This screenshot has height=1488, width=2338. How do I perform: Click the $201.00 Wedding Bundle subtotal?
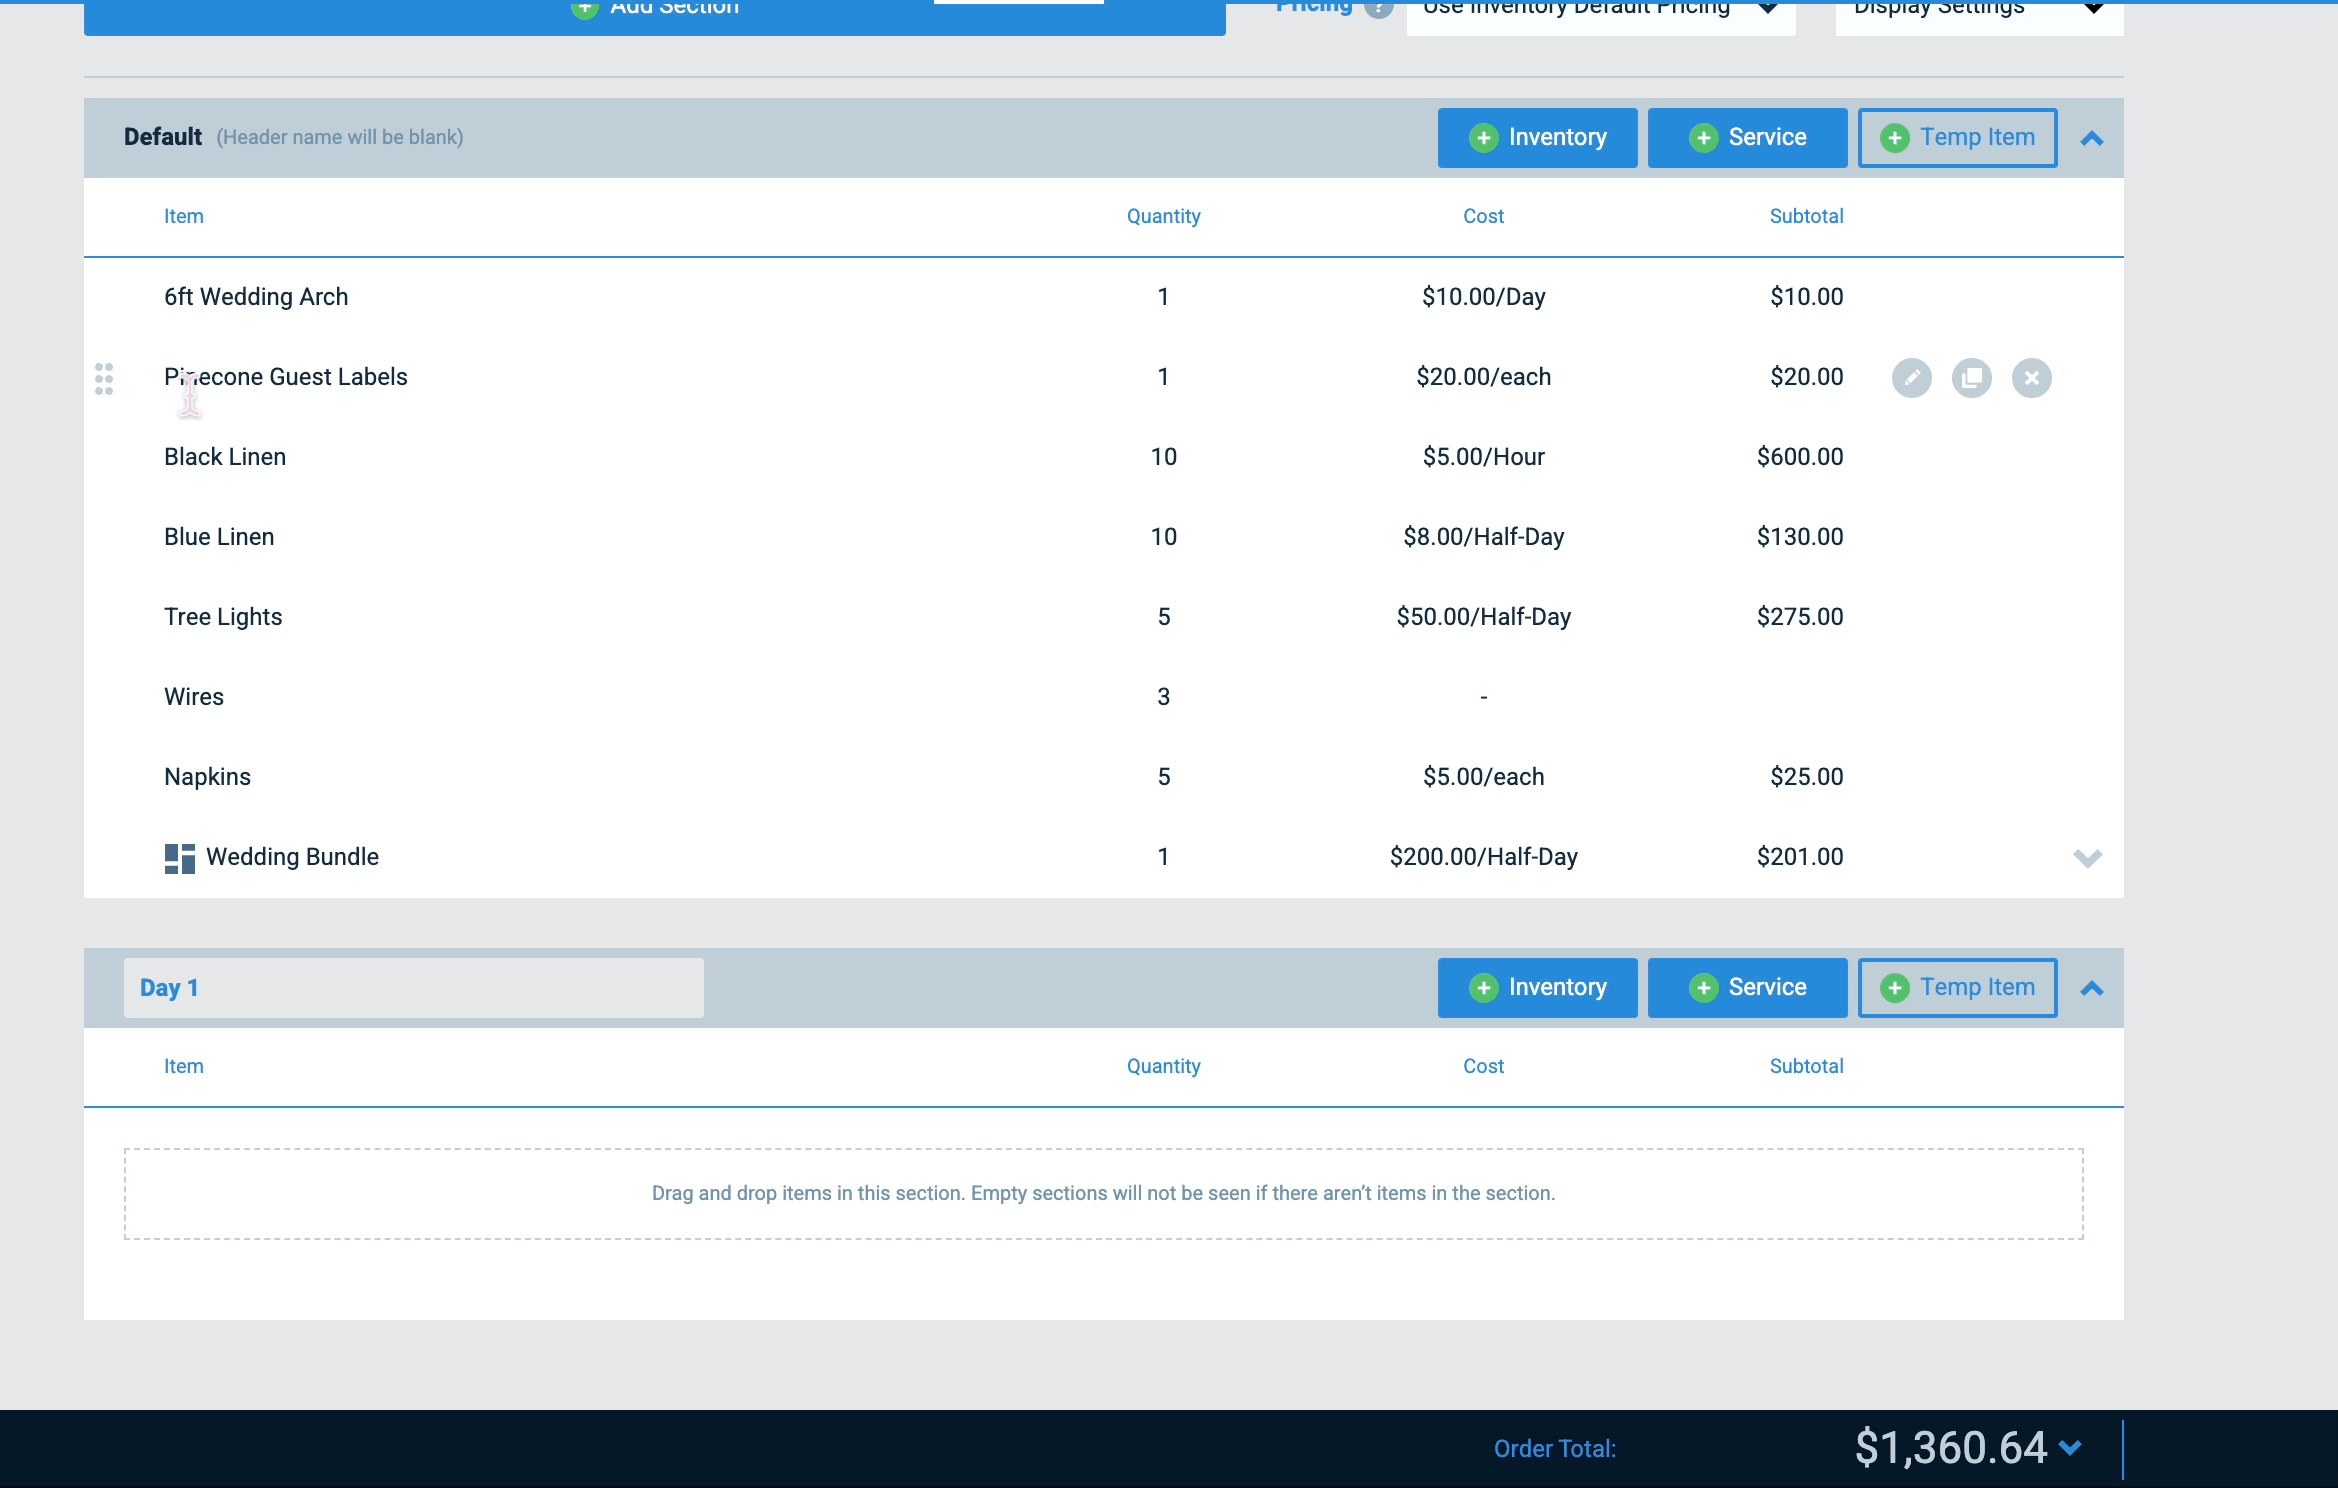pos(1800,857)
